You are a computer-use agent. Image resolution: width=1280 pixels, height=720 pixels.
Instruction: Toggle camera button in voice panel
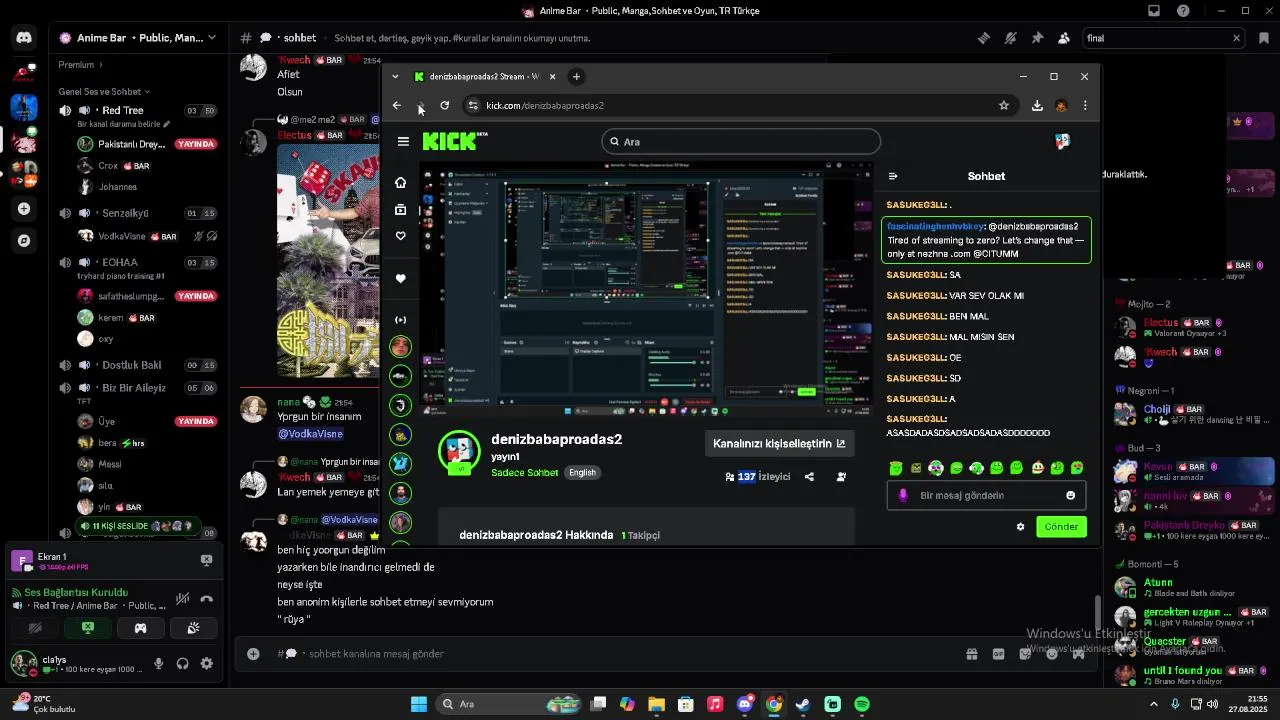tap(36, 628)
